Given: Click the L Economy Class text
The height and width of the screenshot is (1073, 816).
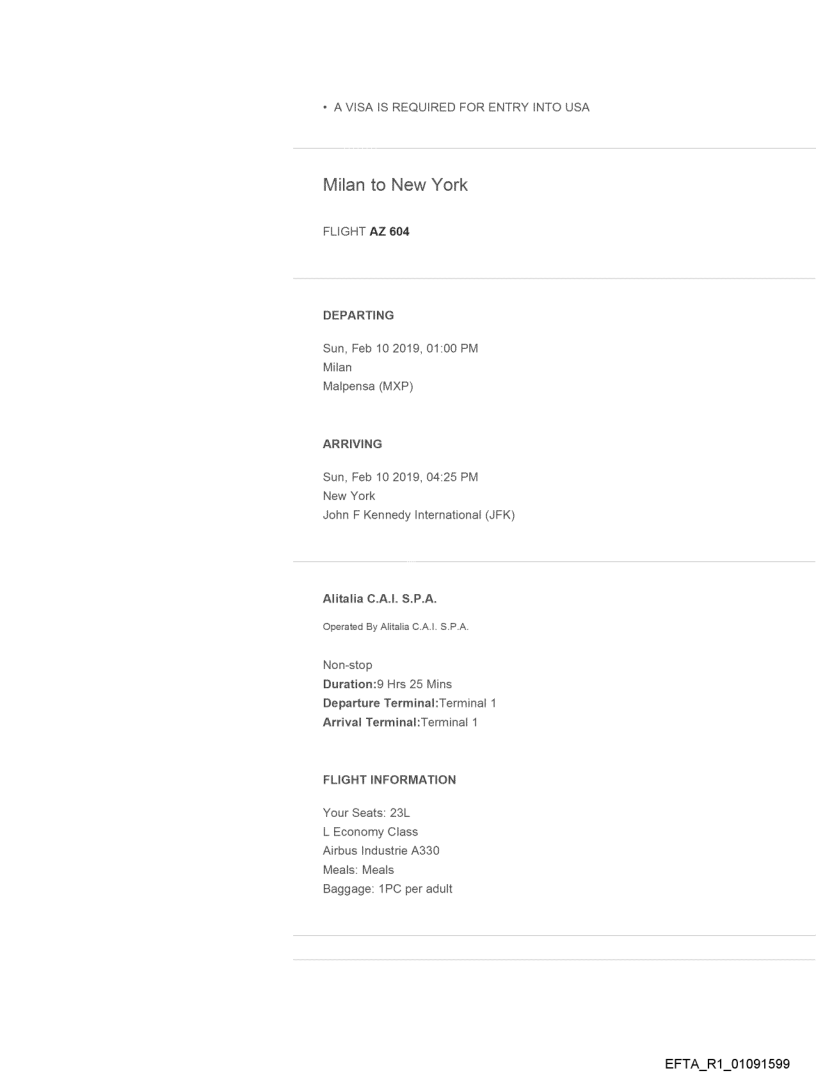Looking at the screenshot, I should [370, 832].
